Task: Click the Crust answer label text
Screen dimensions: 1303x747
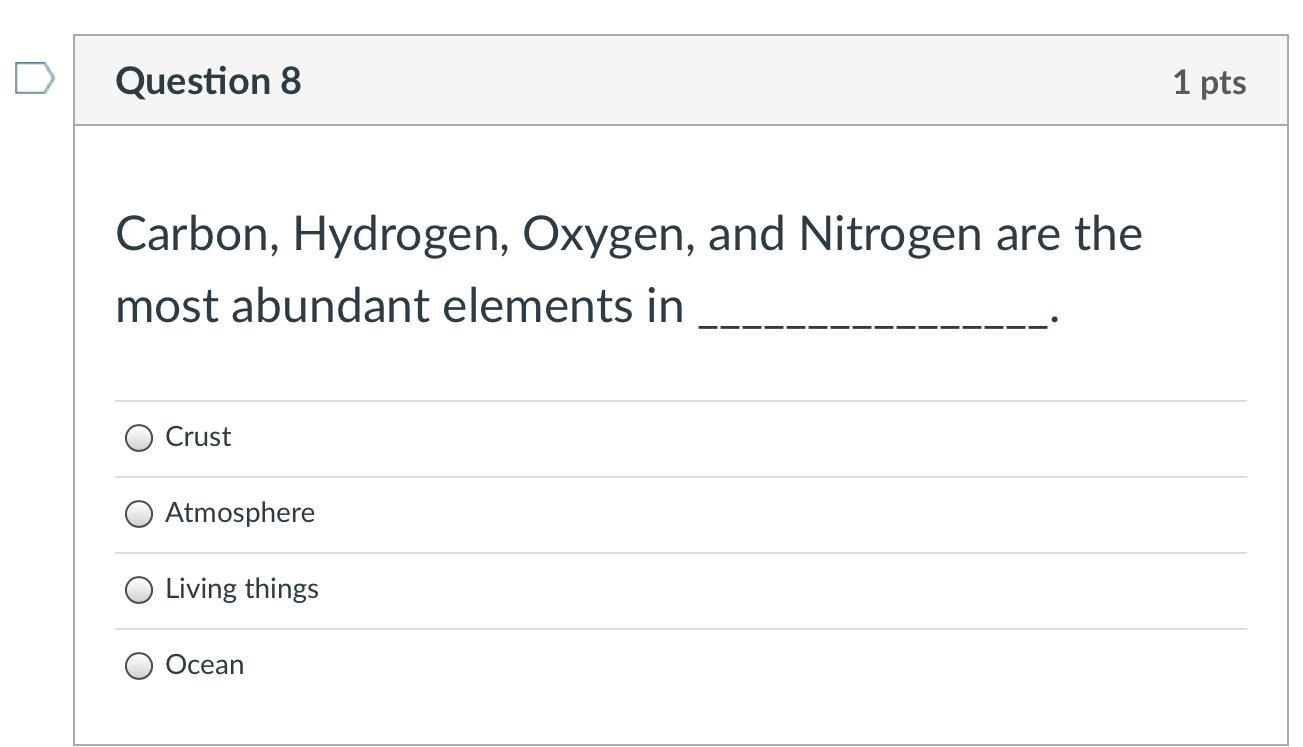Action: (x=198, y=437)
